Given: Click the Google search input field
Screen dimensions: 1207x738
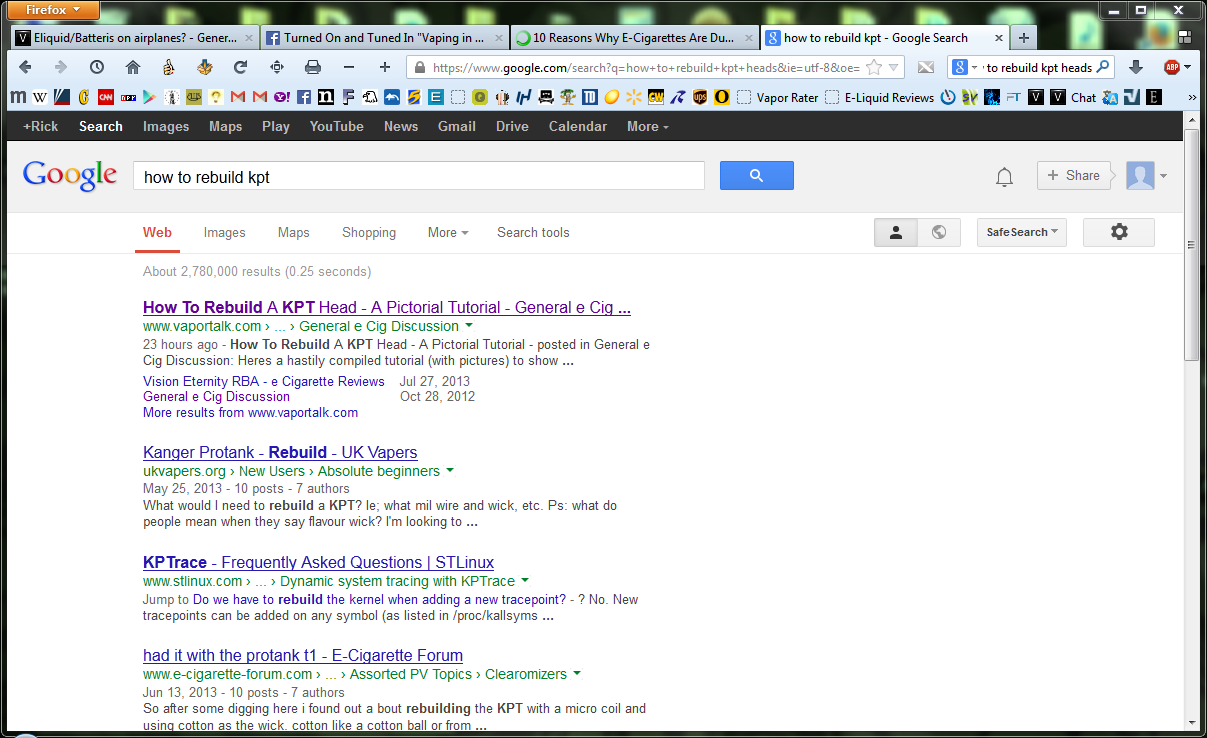Looking at the screenshot, I should (418, 176).
